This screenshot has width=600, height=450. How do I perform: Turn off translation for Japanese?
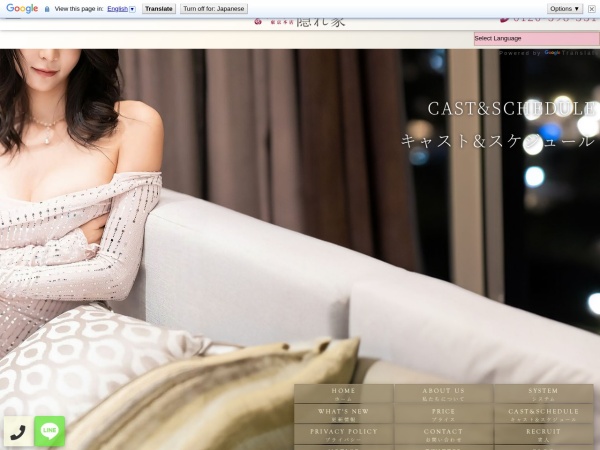(214, 9)
